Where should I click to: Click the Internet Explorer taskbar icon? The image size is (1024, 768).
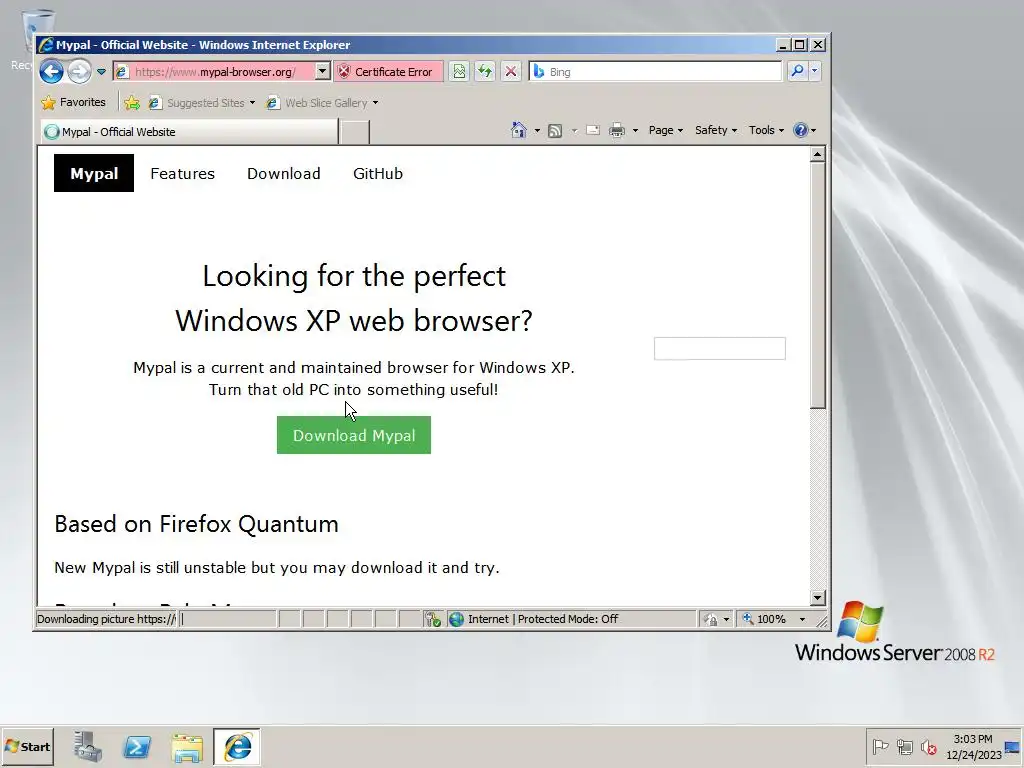(x=237, y=746)
